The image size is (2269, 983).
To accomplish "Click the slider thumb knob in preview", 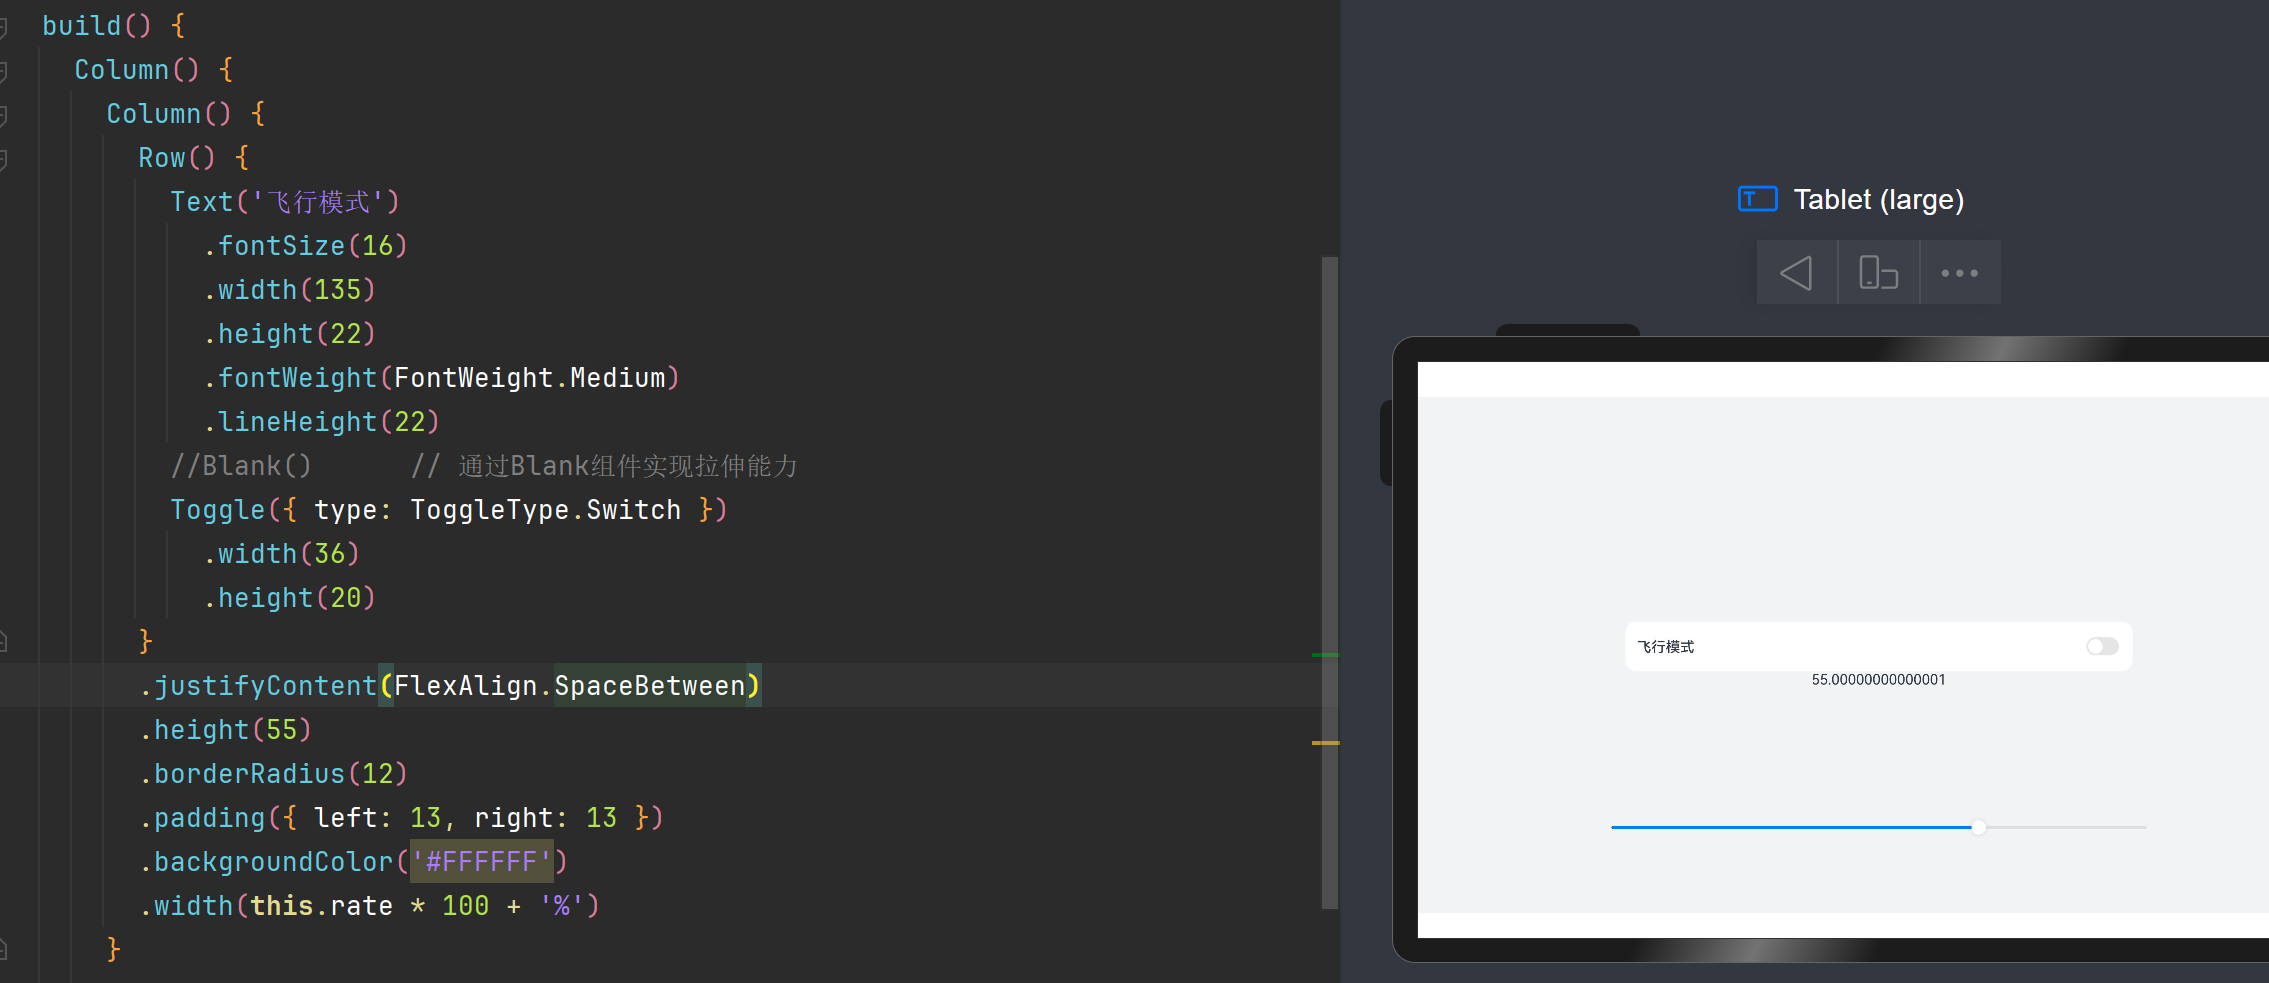I will click(x=1978, y=827).
